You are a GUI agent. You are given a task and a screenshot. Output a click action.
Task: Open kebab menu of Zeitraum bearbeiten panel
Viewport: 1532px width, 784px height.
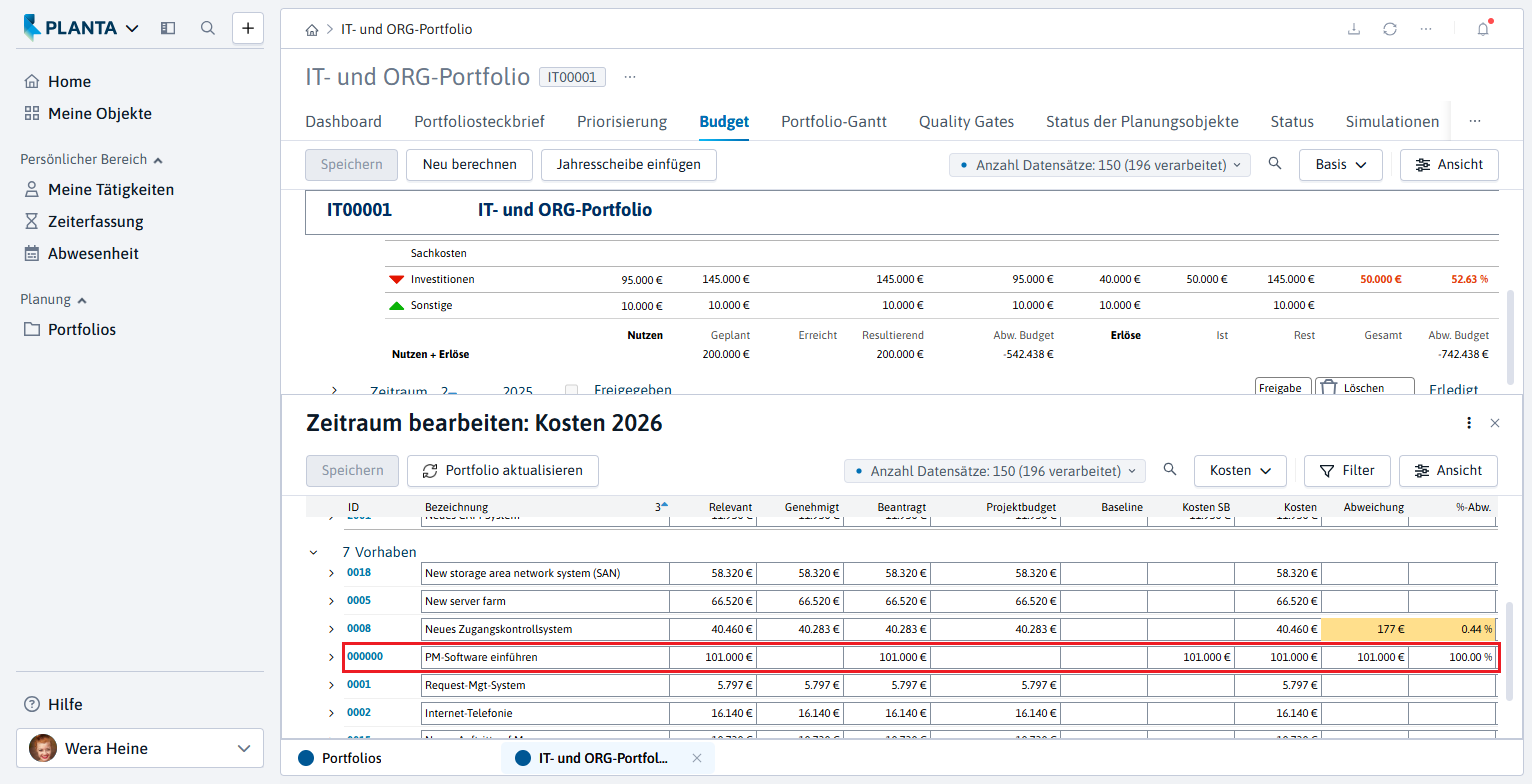pos(1469,423)
